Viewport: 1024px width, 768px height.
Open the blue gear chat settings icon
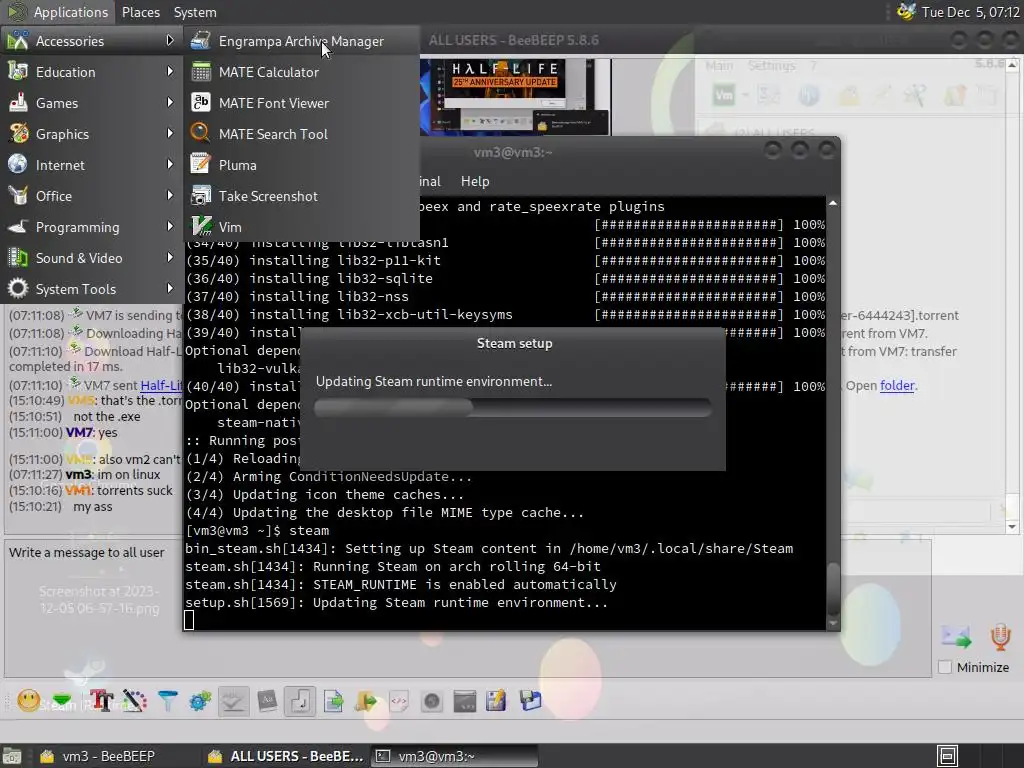point(200,701)
